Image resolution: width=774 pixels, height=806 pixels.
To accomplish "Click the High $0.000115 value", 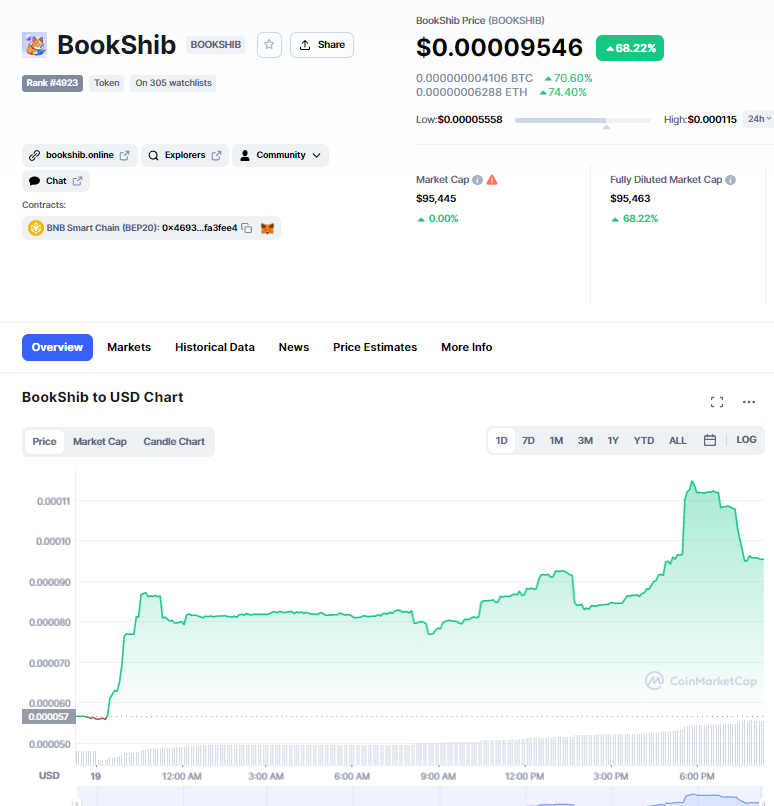I will pos(712,119).
